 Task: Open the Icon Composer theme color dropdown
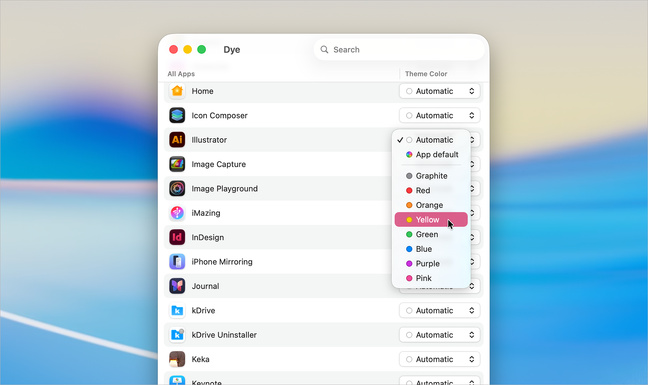[x=440, y=115]
